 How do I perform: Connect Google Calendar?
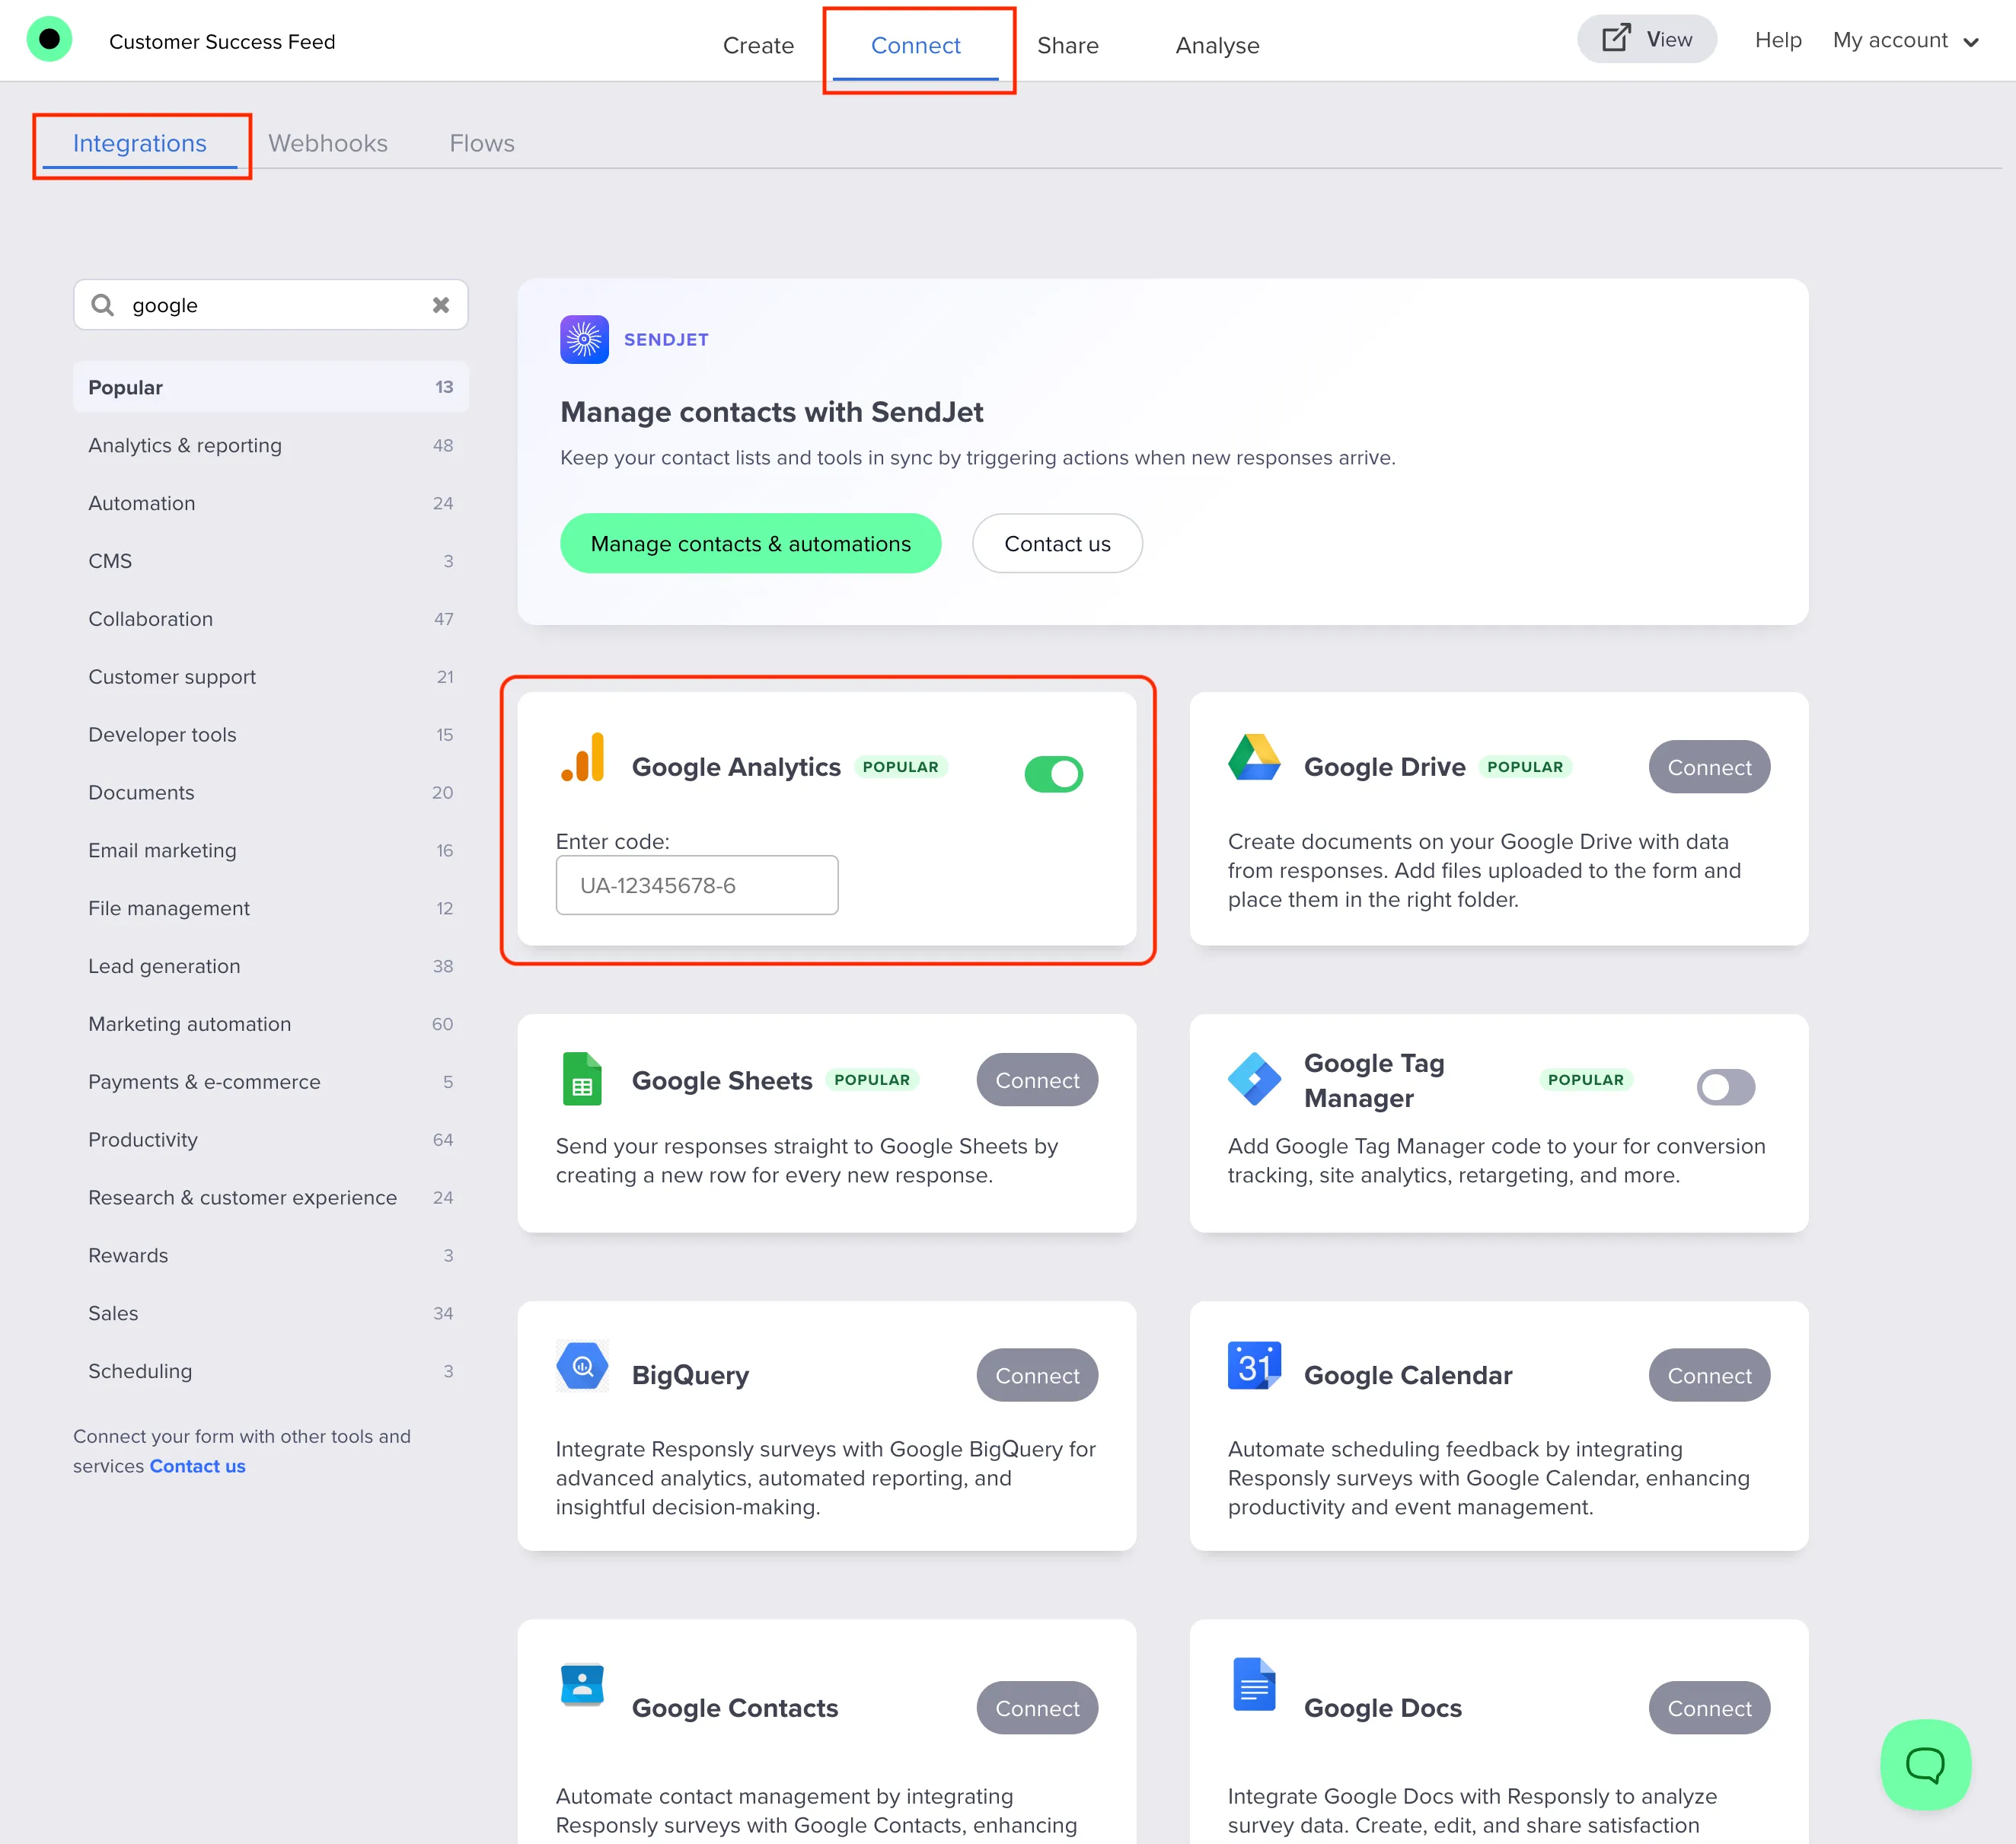pyautogui.click(x=1709, y=1375)
